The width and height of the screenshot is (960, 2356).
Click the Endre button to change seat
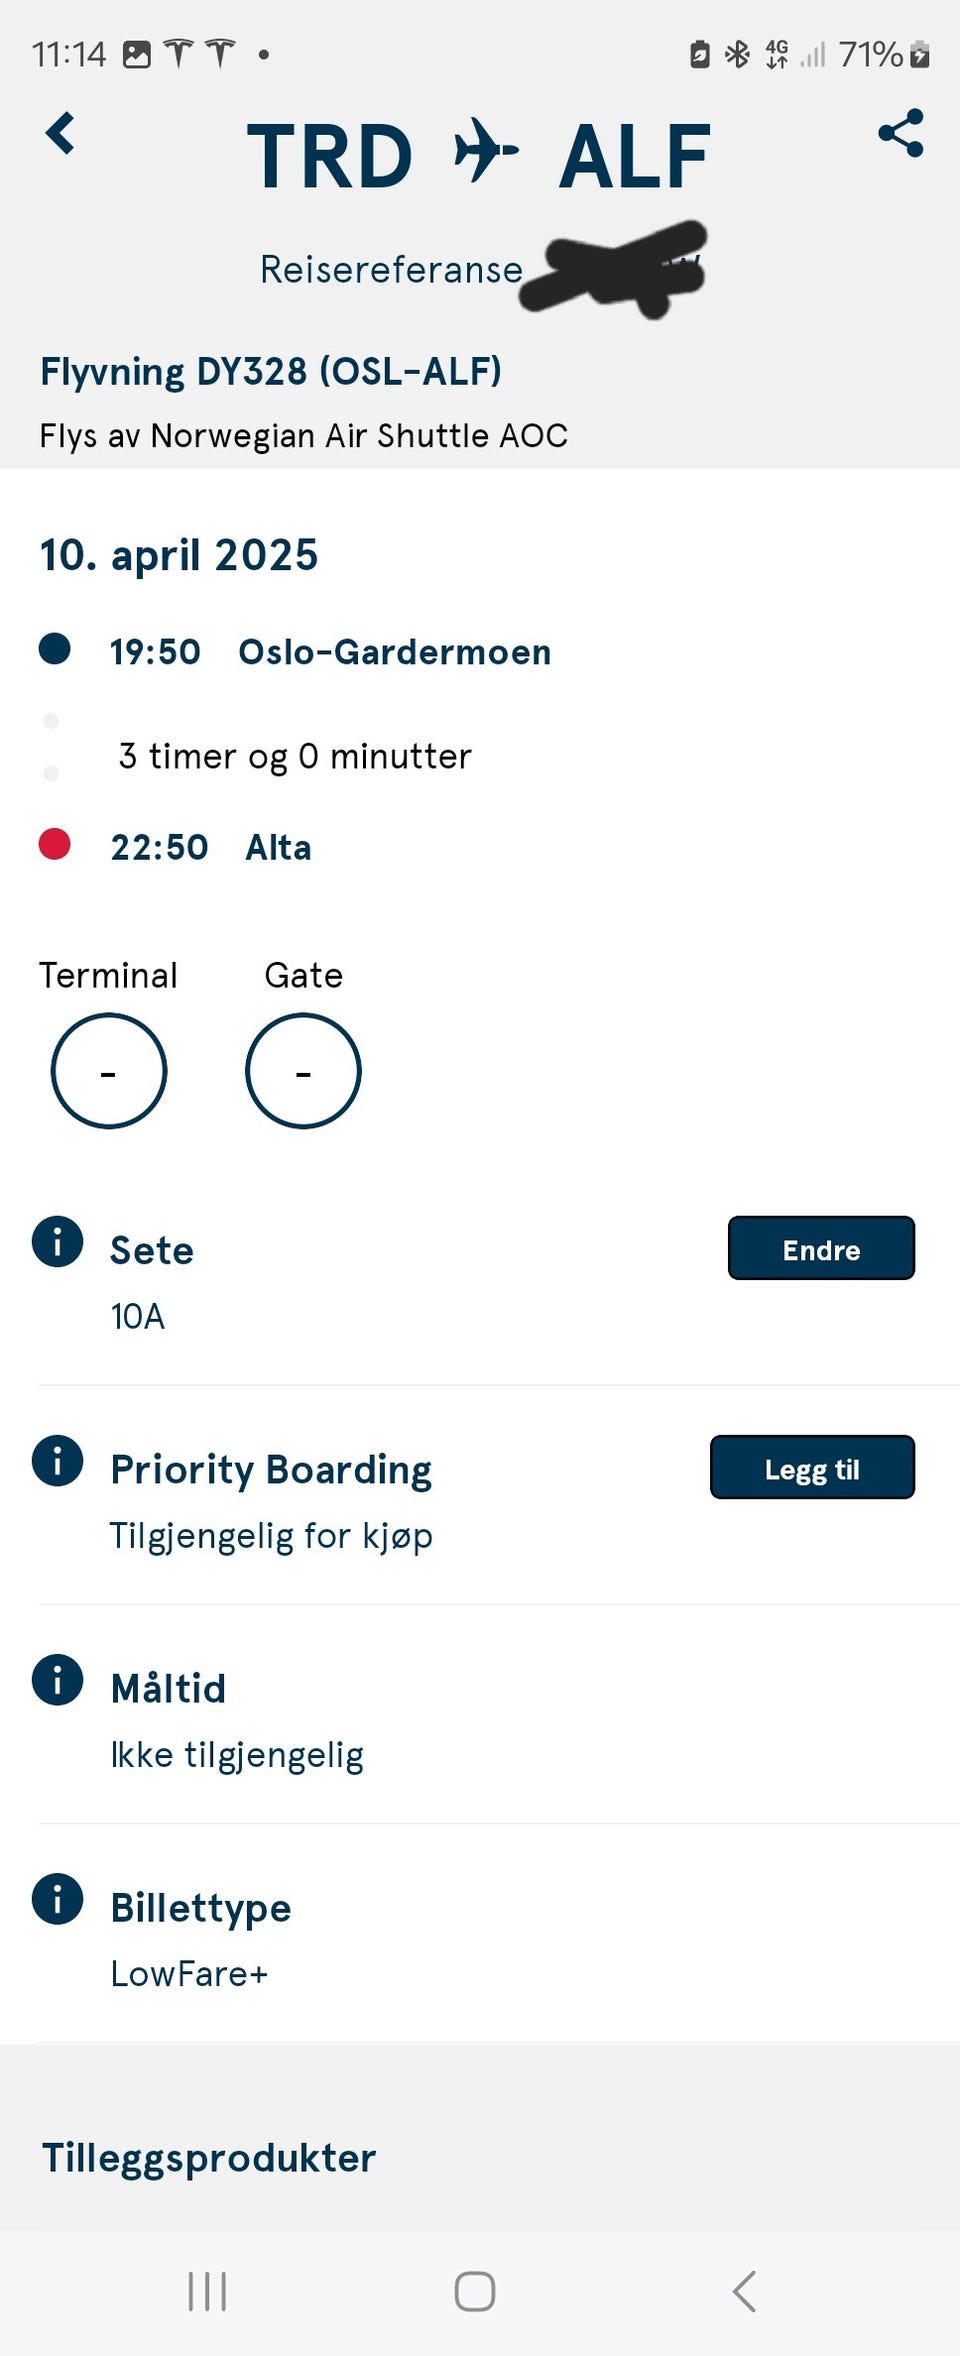821,1248
